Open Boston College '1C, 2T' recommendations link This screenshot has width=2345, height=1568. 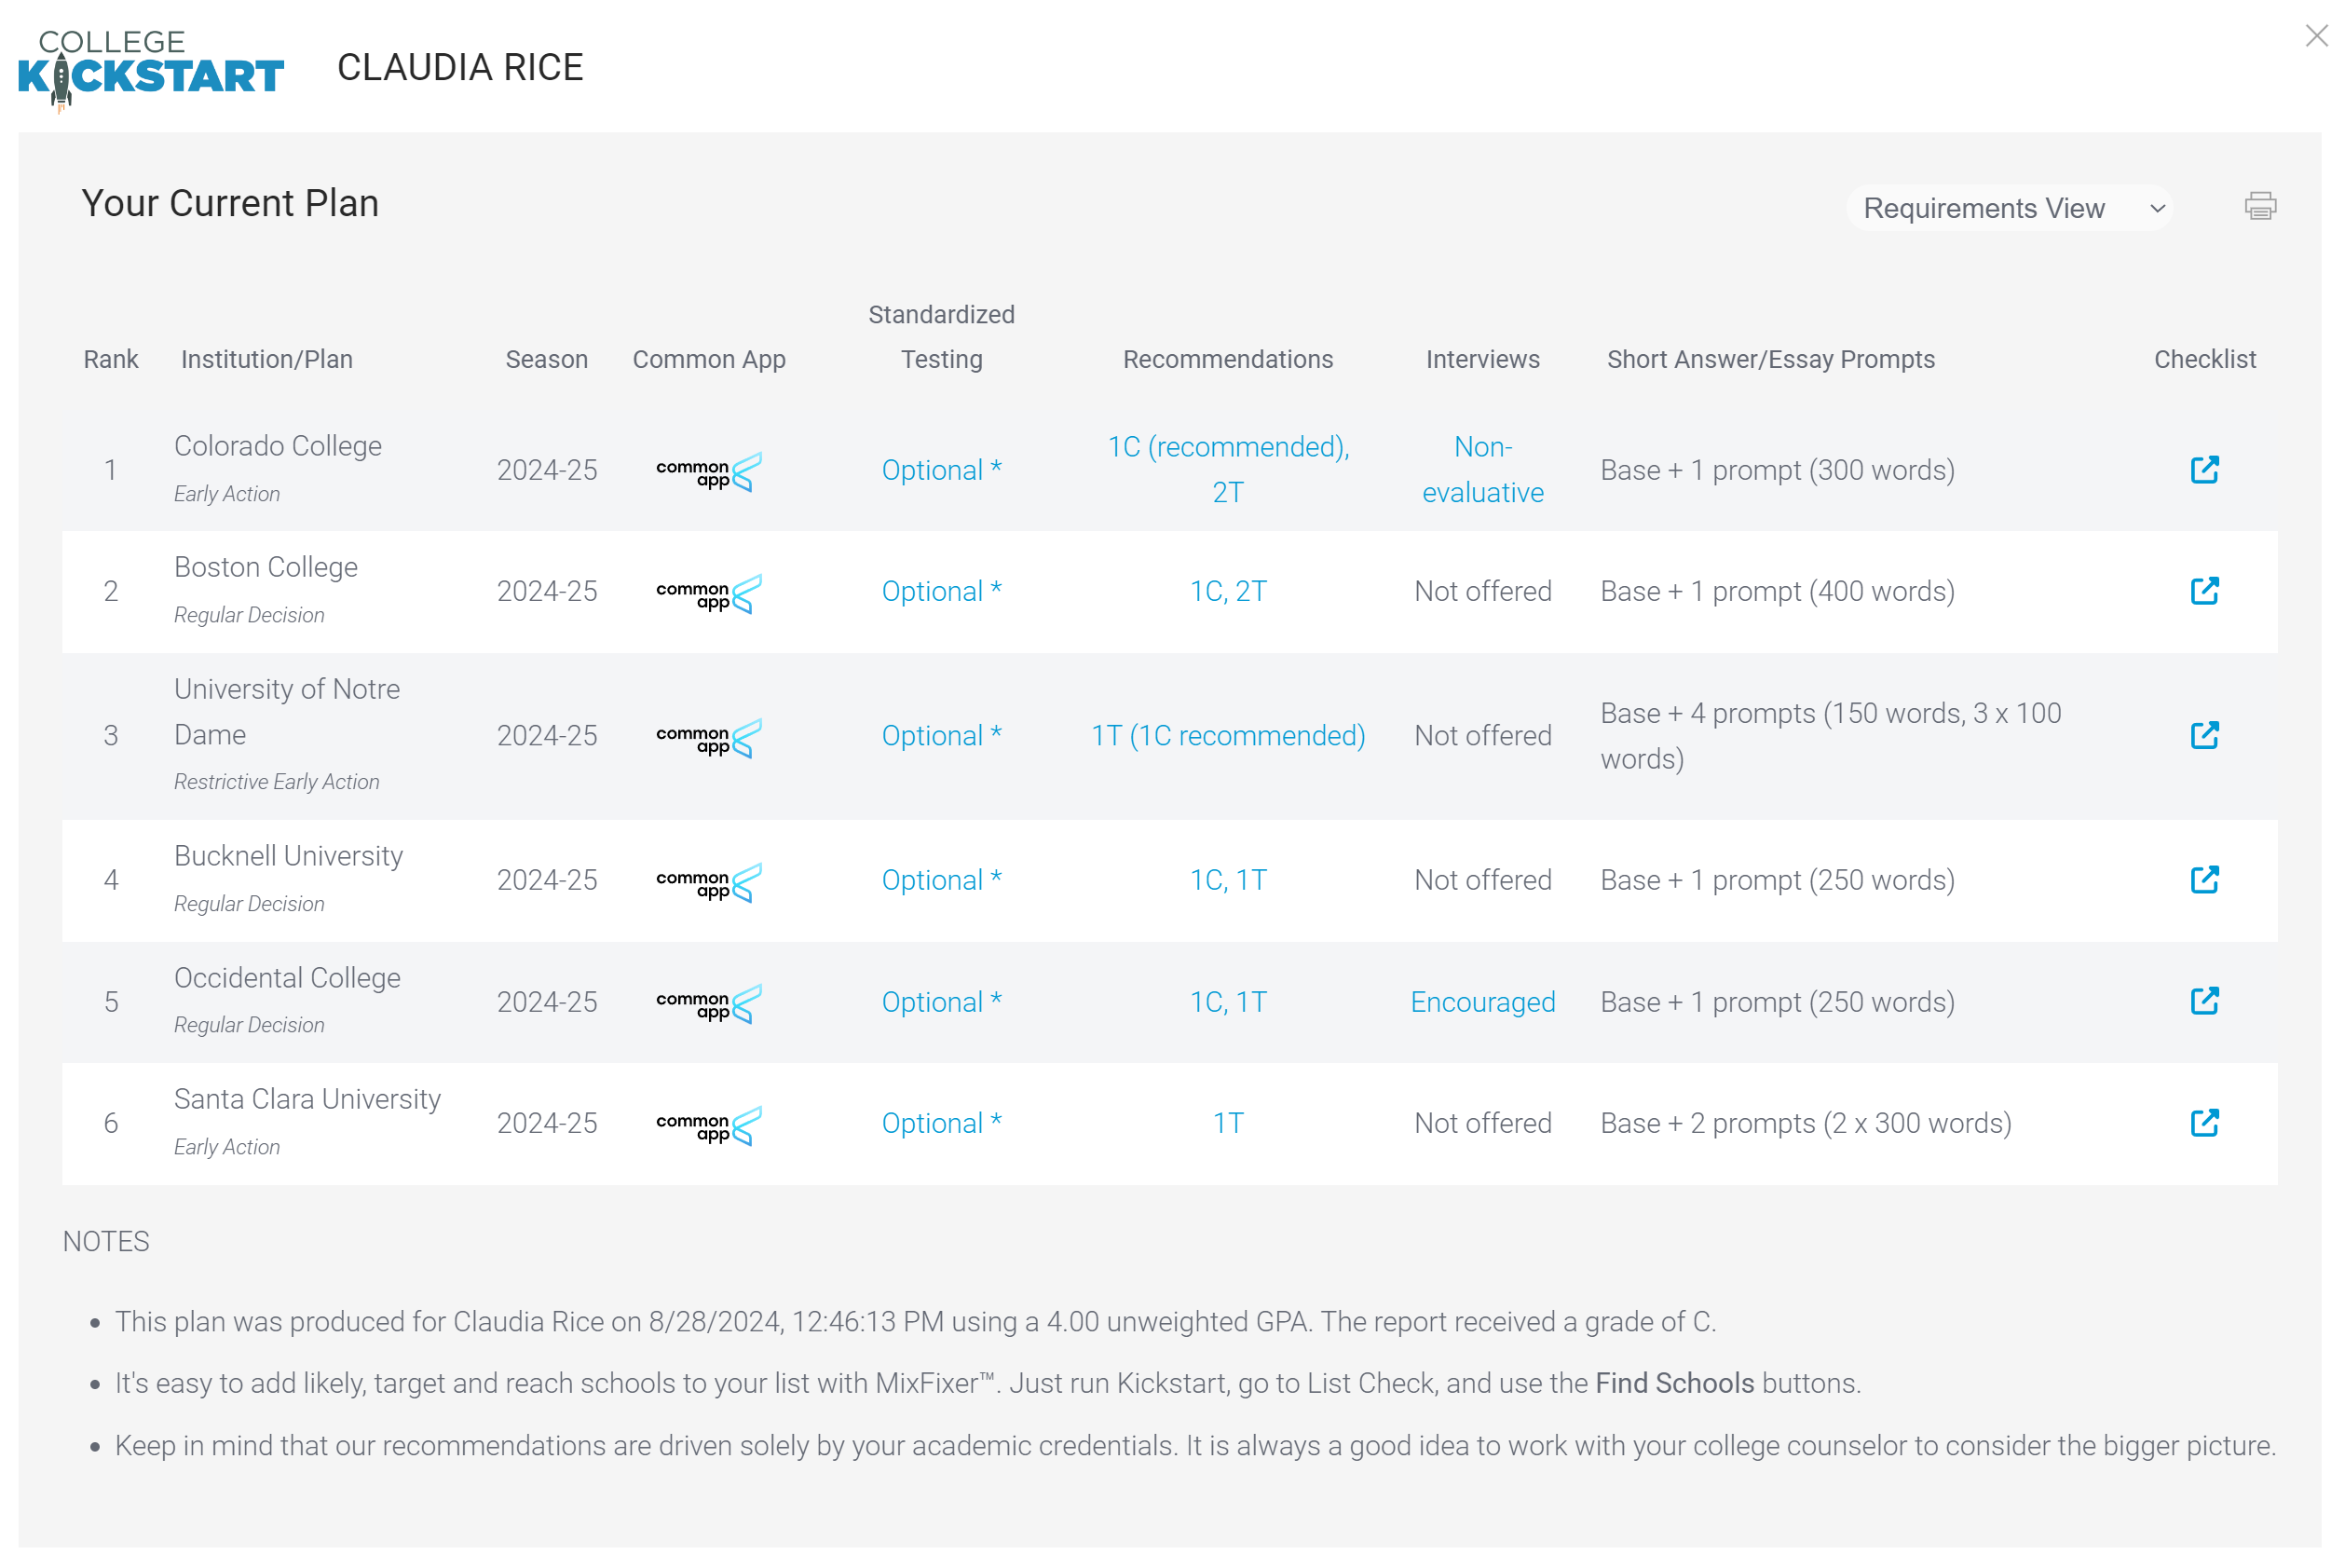point(1228,591)
